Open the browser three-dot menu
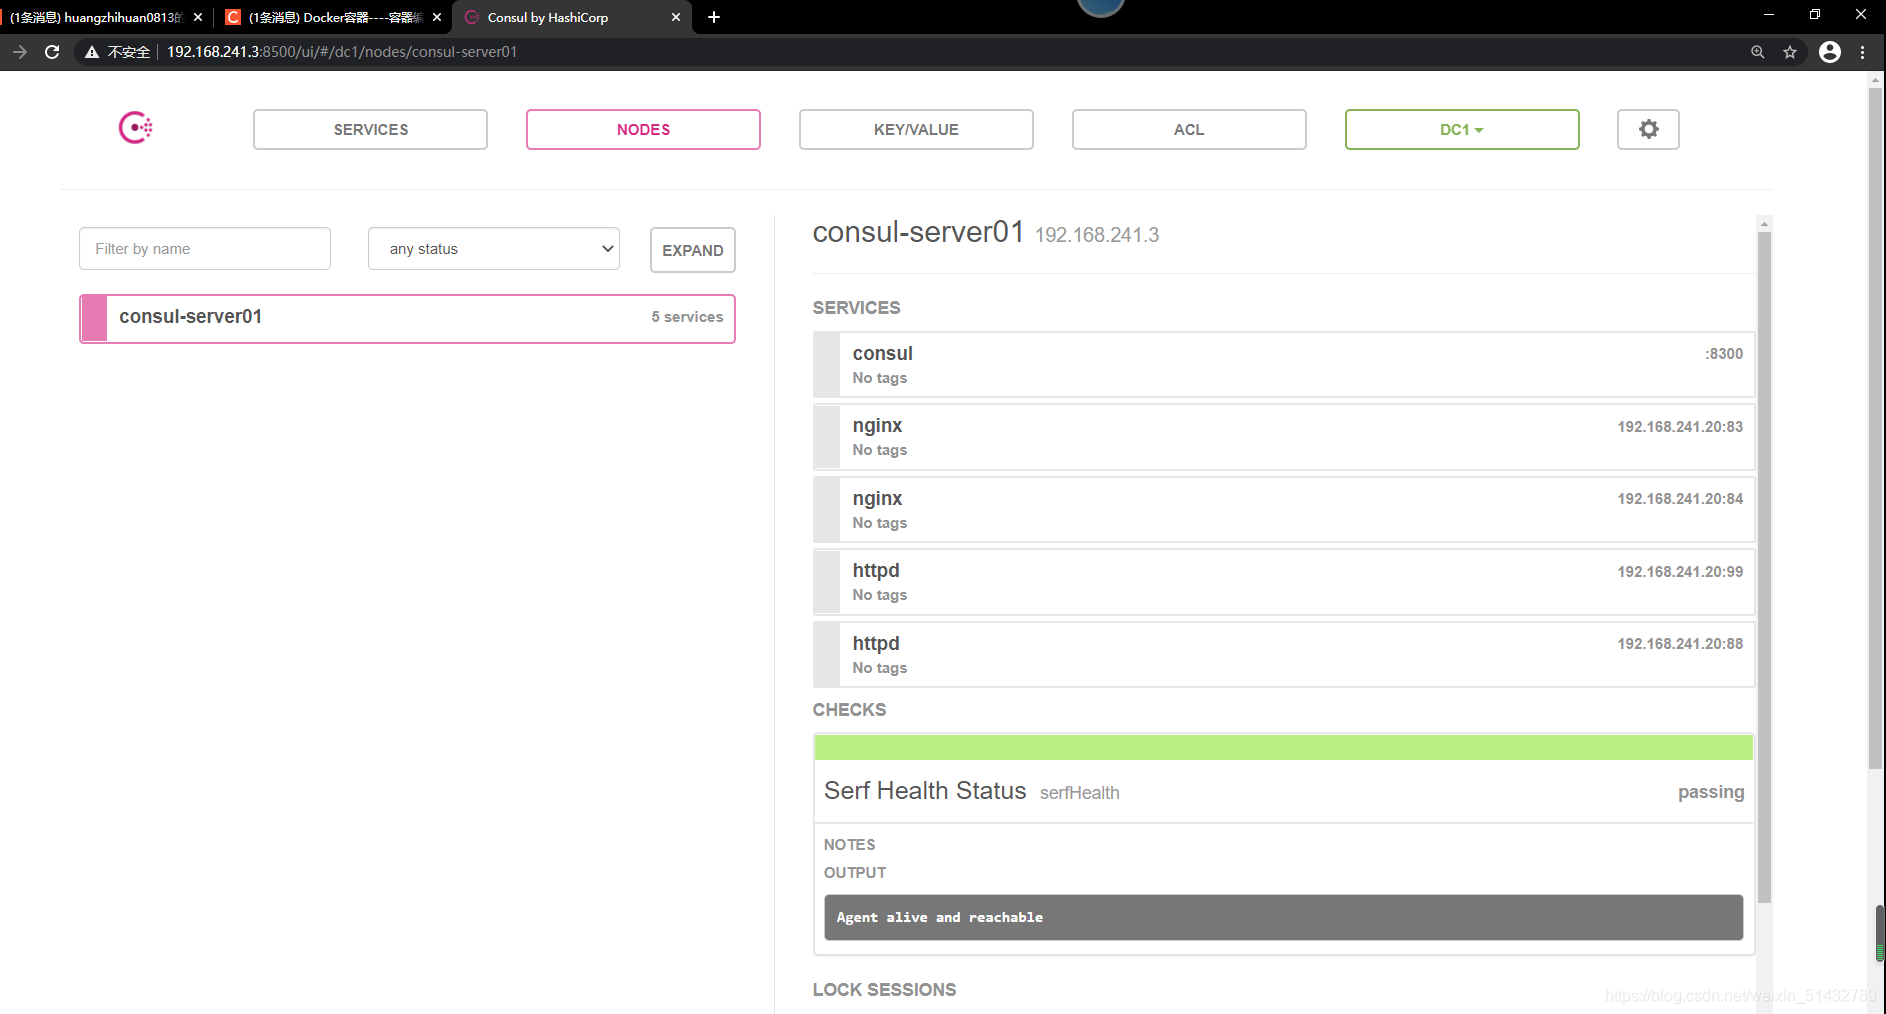This screenshot has height=1014, width=1886. click(x=1862, y=52)
